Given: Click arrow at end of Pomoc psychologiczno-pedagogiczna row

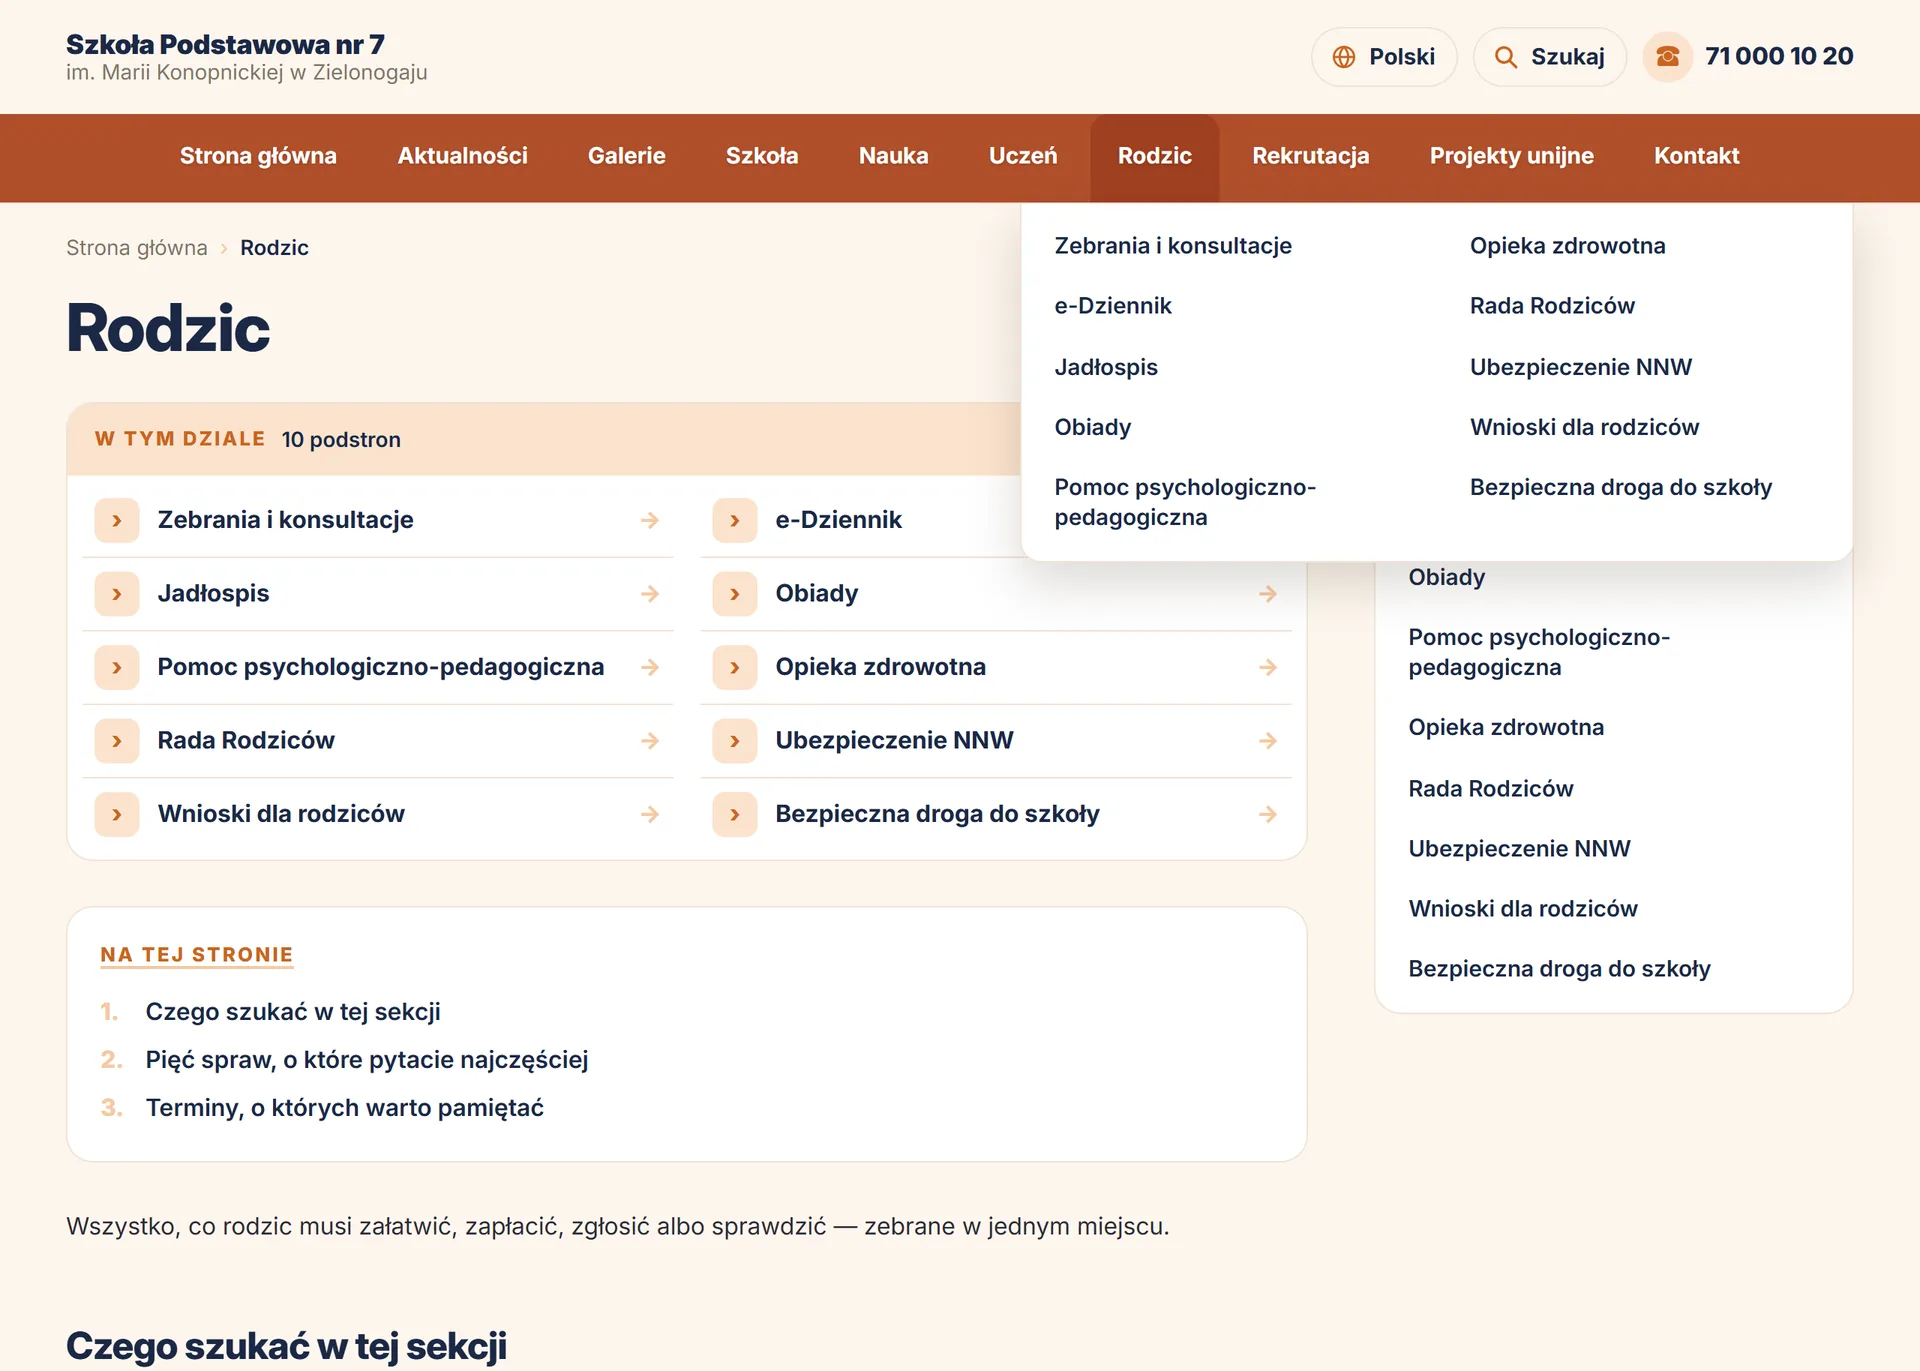Looking at the screenshot, I should point(650,667).
